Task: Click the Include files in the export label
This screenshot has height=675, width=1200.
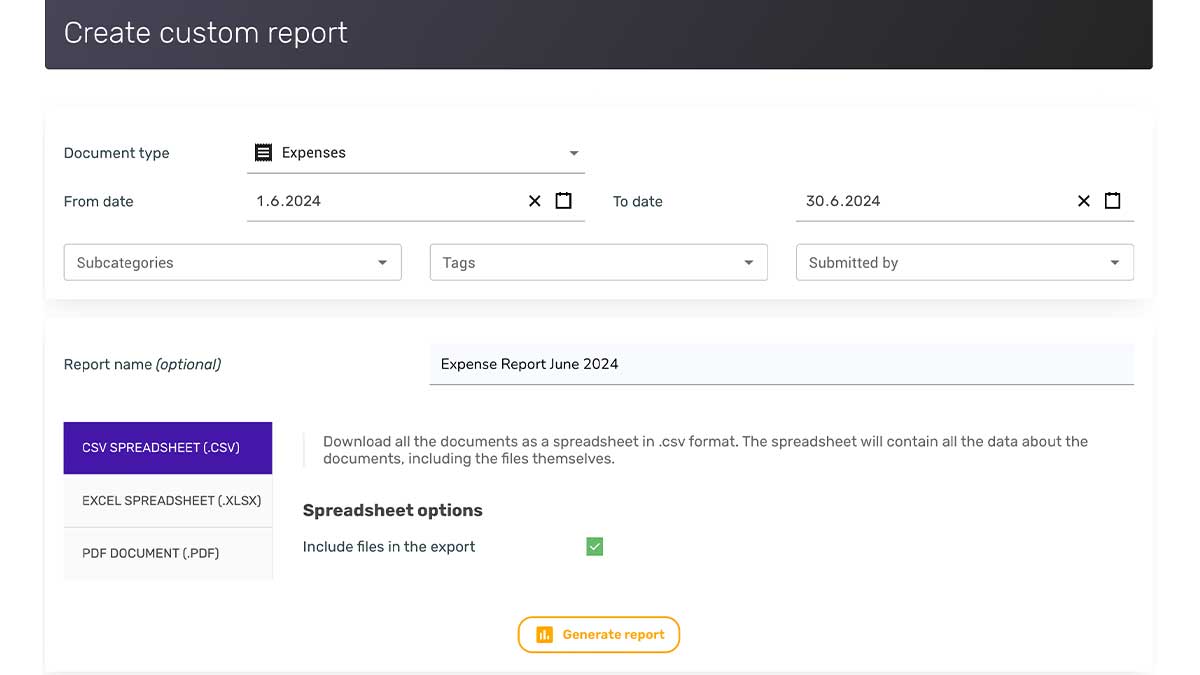Action: (x=389, y=547)
